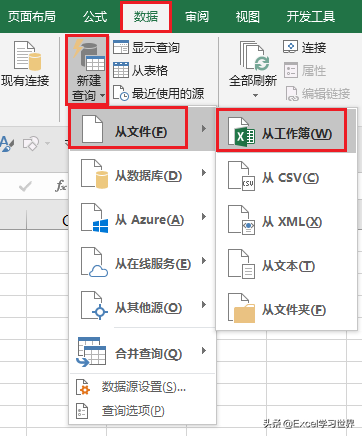This screenshot has width=362, height=436.
Task: Expand the 新建查询 dropdown arrow
Action: 102,96
